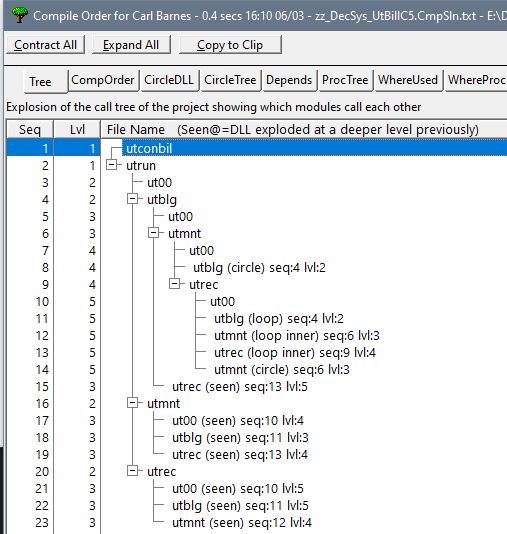Screen dimensions: 507x534
Task: Click Seq cell with value 23
Action: pyautogui.click(x=30, y=523)
